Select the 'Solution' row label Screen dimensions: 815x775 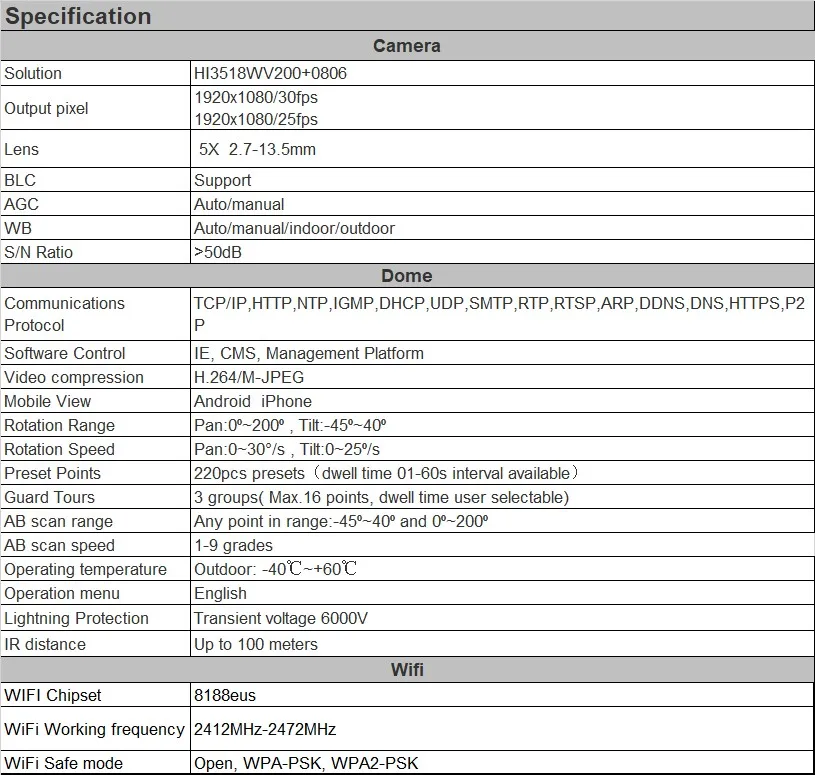click(x=33, y=73)
